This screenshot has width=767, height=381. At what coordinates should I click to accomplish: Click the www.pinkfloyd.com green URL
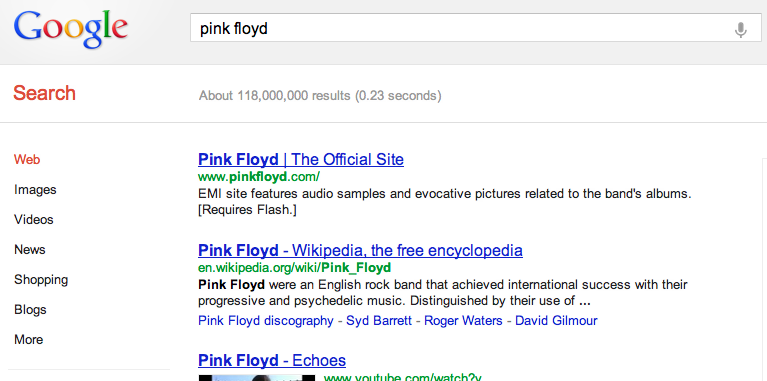[x=259, y=176]
